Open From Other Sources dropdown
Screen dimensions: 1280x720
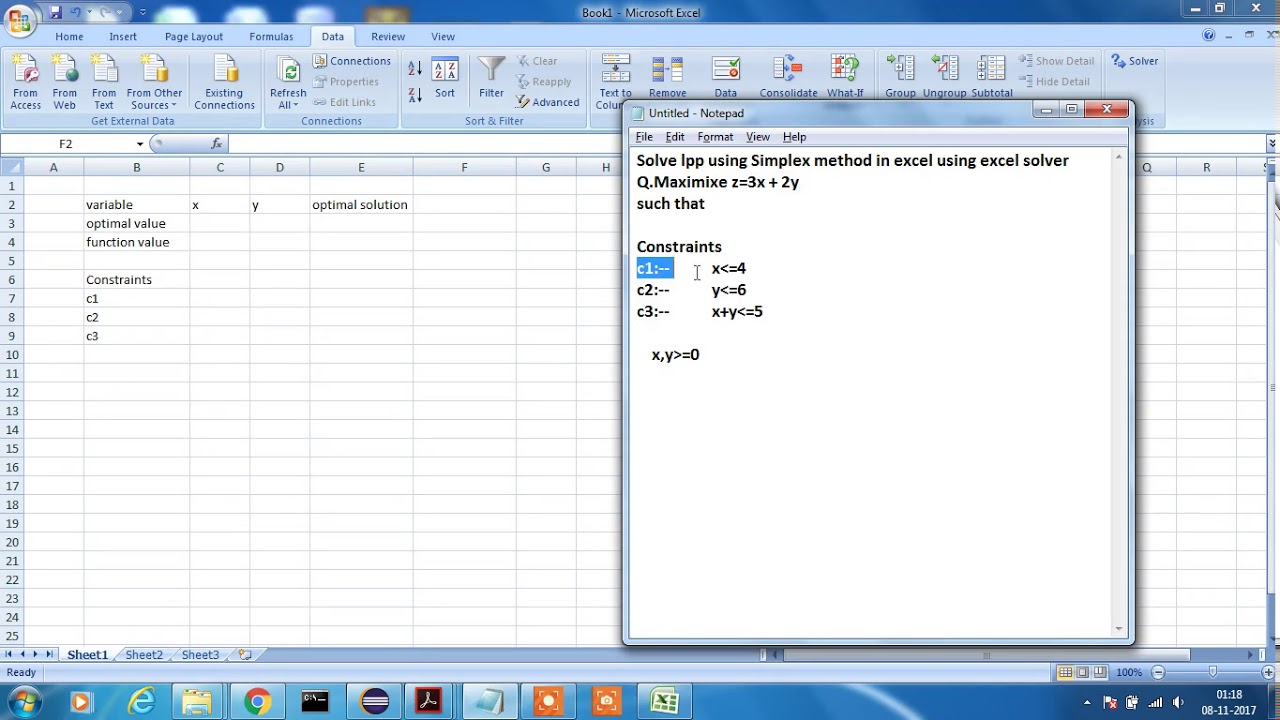tap(154, 83)
